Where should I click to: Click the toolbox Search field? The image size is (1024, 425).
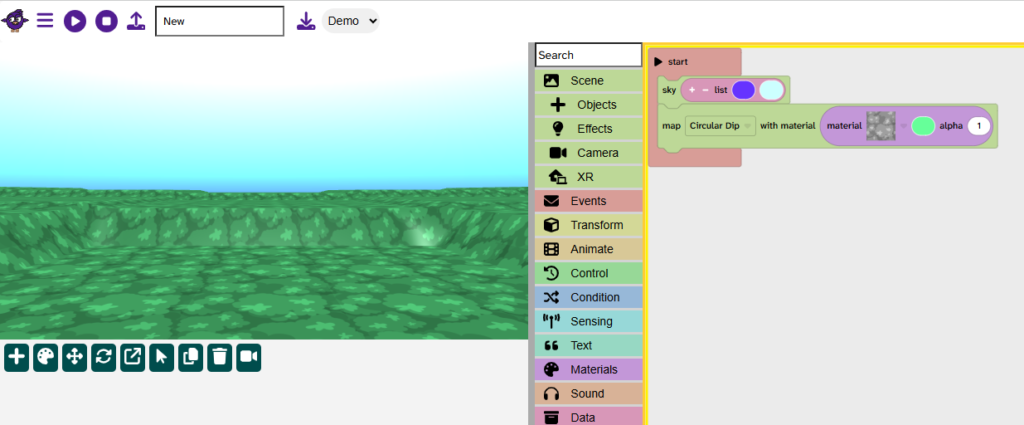coord(588,55)
